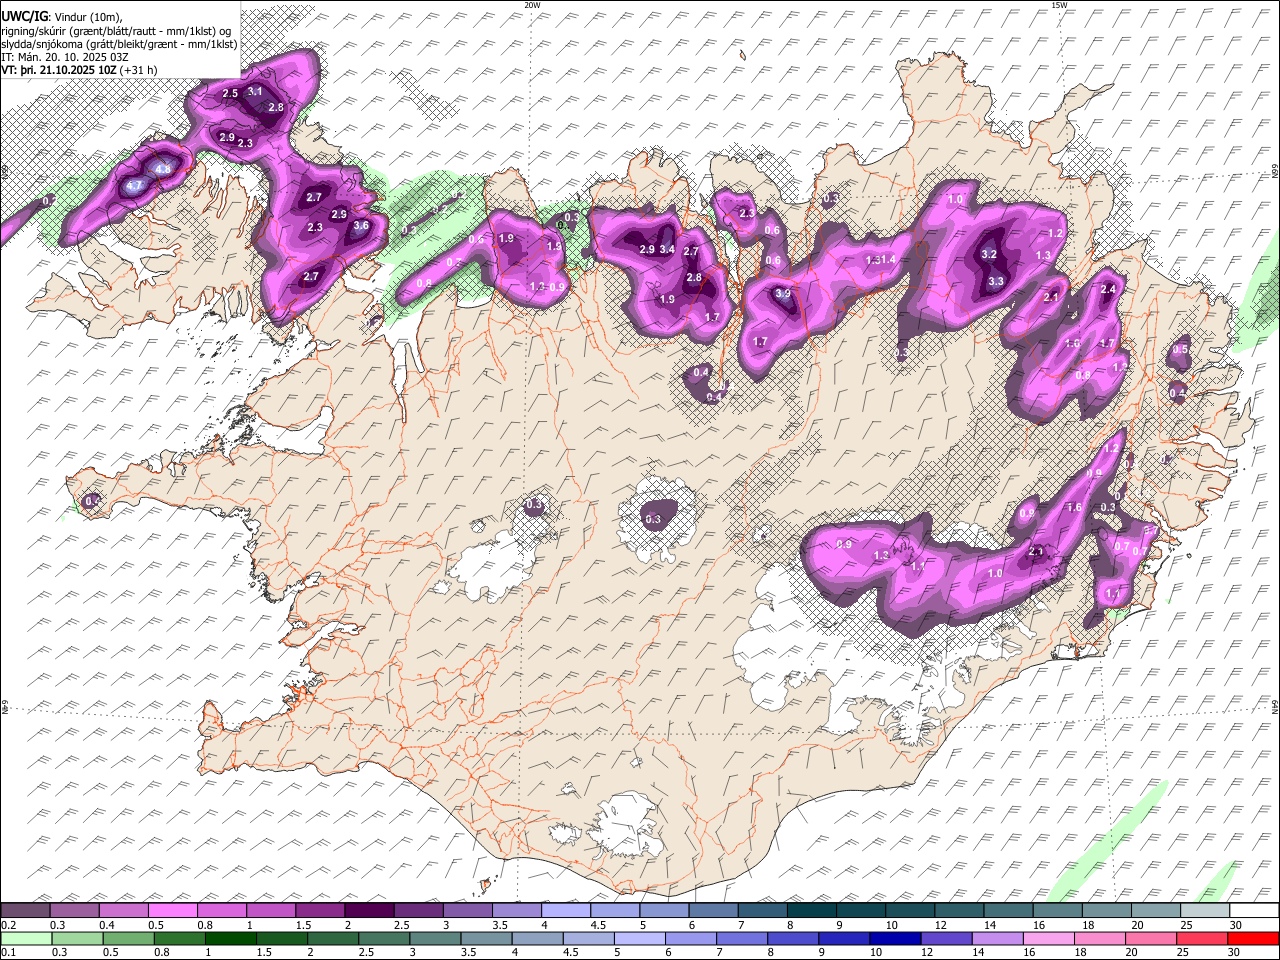The image size is (1280, 960).
Task: Click the '3.2' precipitation value on the map
Action: (989, 255)
